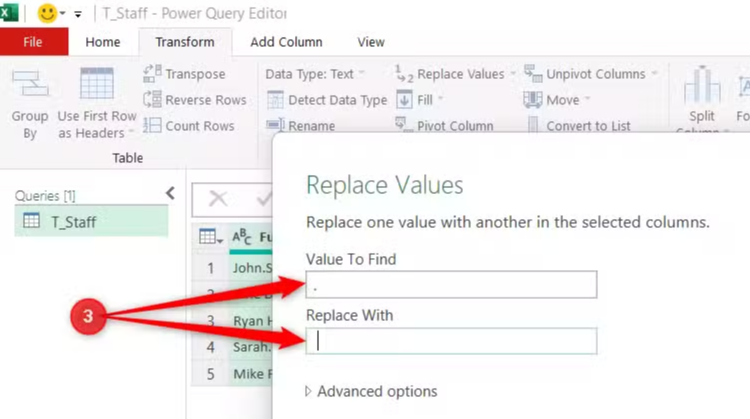This screenshot has height=419, width=750.
Task: Click the Transpose icon
Action: (x=152, y=74)
